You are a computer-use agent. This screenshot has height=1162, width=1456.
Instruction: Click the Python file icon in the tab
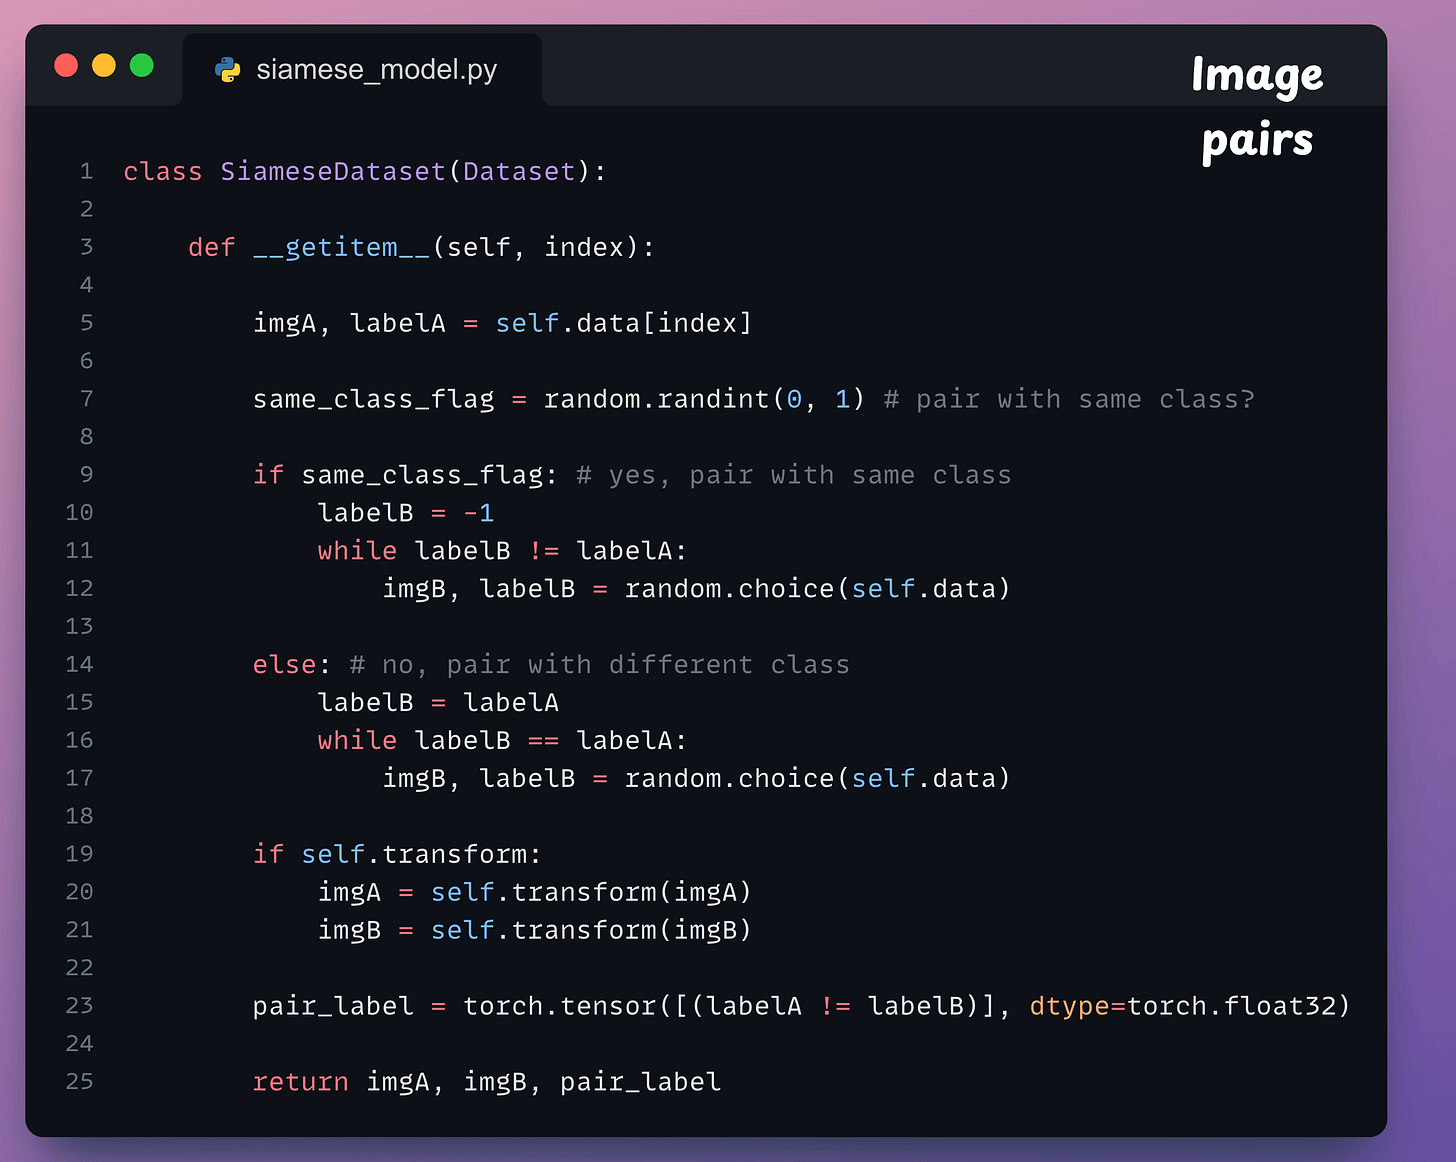(228, 70)
